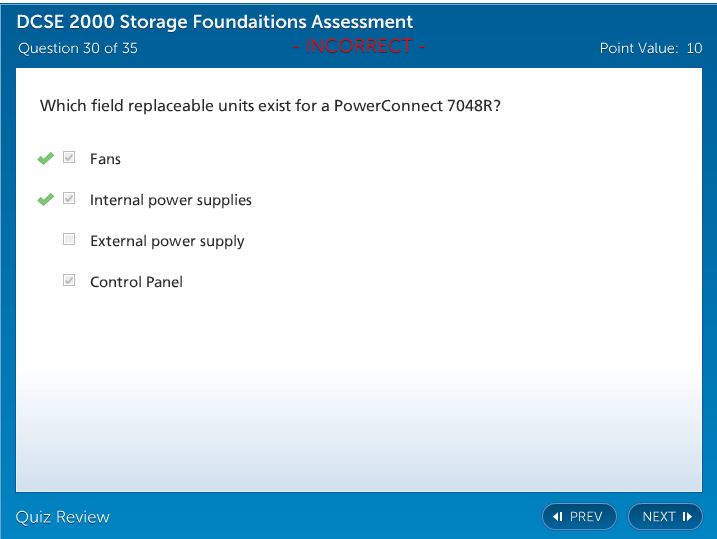Click the Quiz Review label
Image resolution: width=717 pixels, height=539 pixels.
63,517
